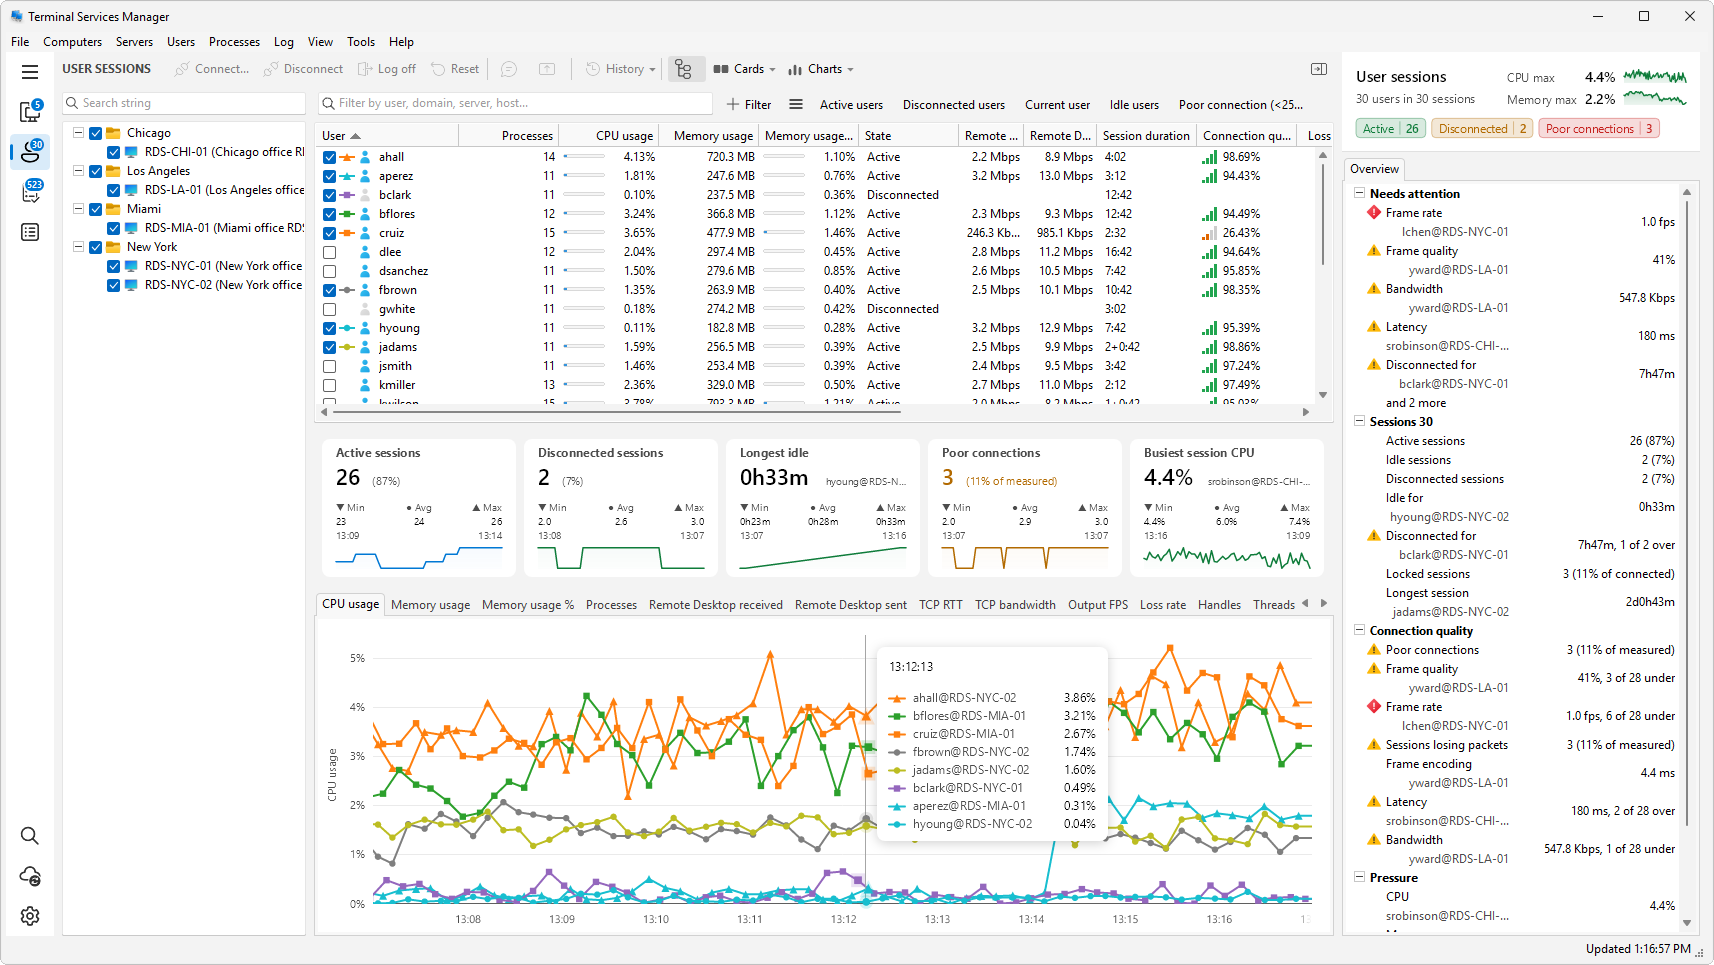
Task: Collapse the New York tree node
Action: pos(78,247)
